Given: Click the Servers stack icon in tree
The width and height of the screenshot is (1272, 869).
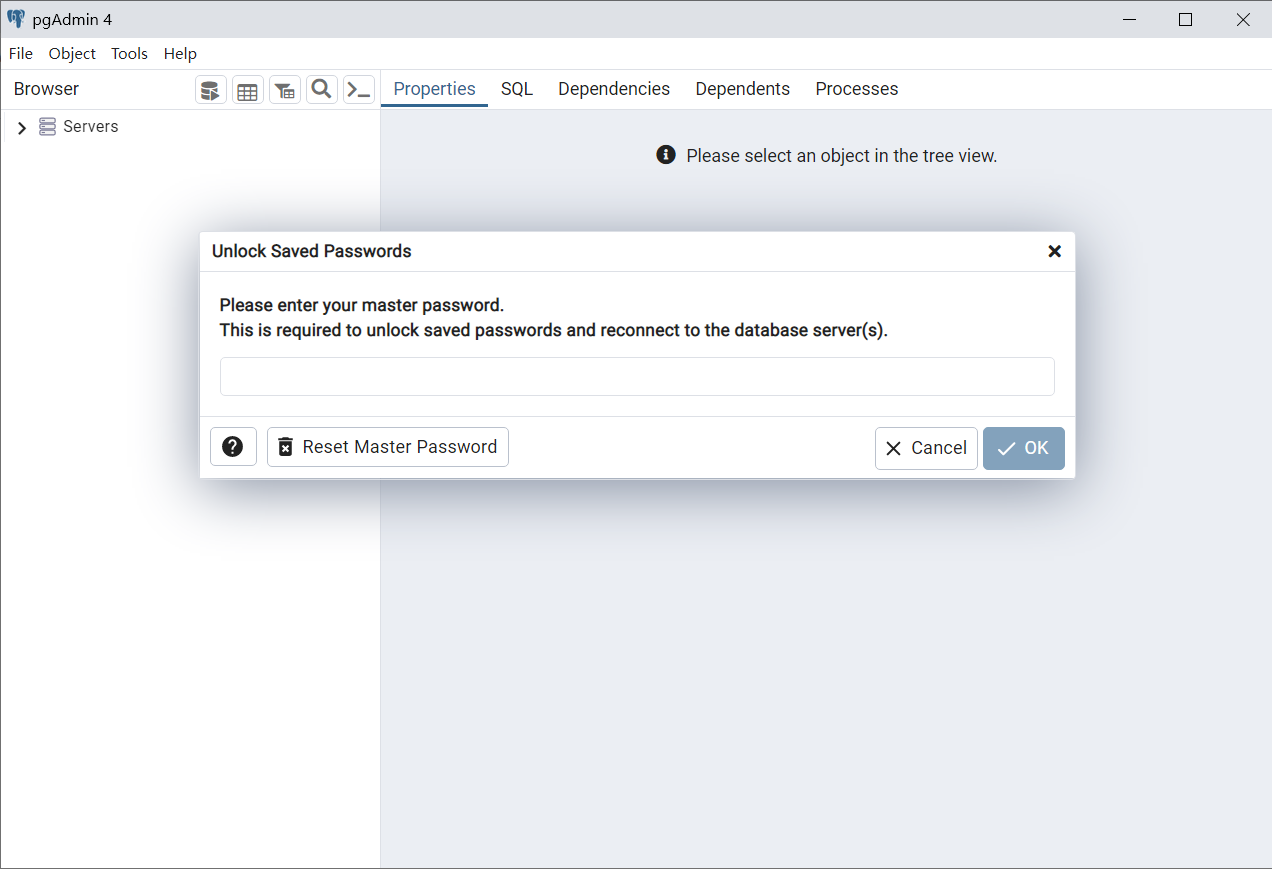Looking at the screenshot, I should (x=47, y=127).
